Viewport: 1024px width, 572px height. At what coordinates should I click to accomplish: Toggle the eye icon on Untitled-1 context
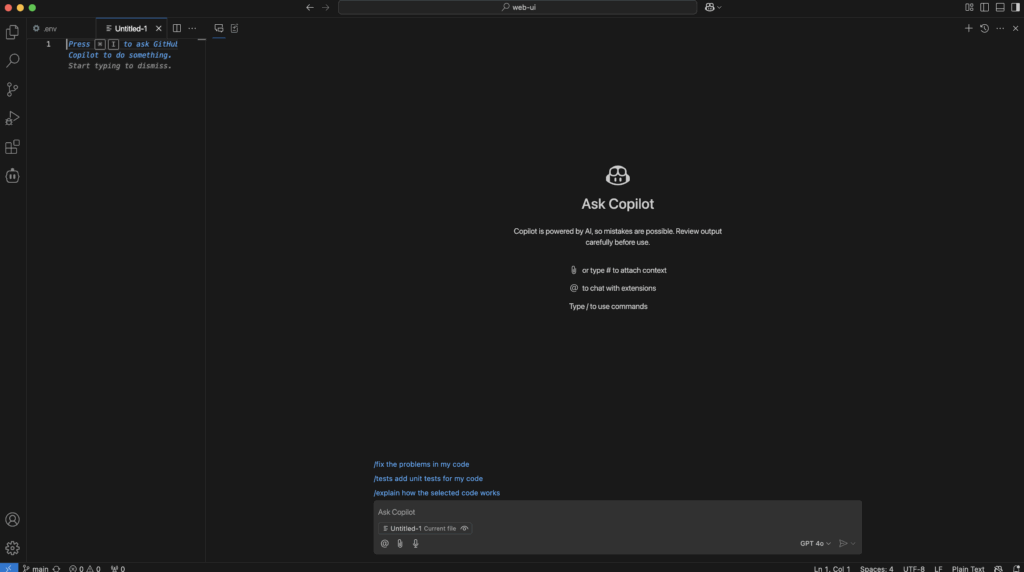click(464, 528)
